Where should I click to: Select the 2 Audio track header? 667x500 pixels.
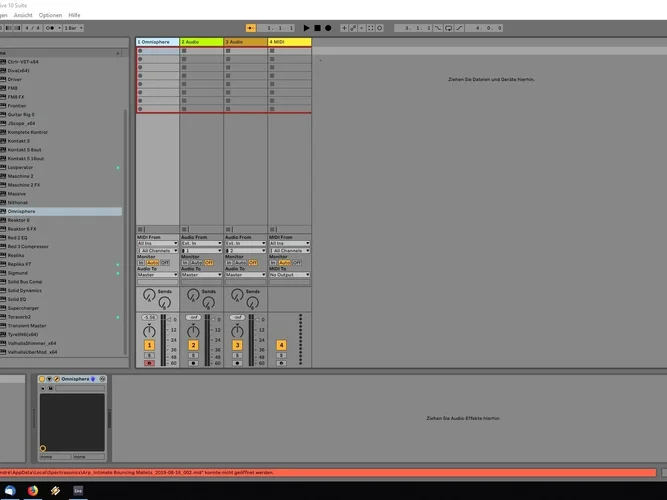[202, 42]
